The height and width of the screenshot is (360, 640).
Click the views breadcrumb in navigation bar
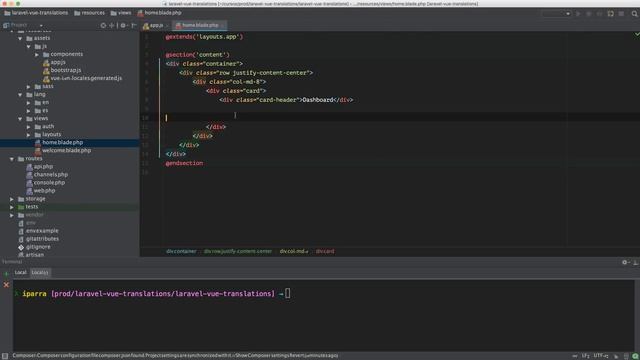click(121, 13)
